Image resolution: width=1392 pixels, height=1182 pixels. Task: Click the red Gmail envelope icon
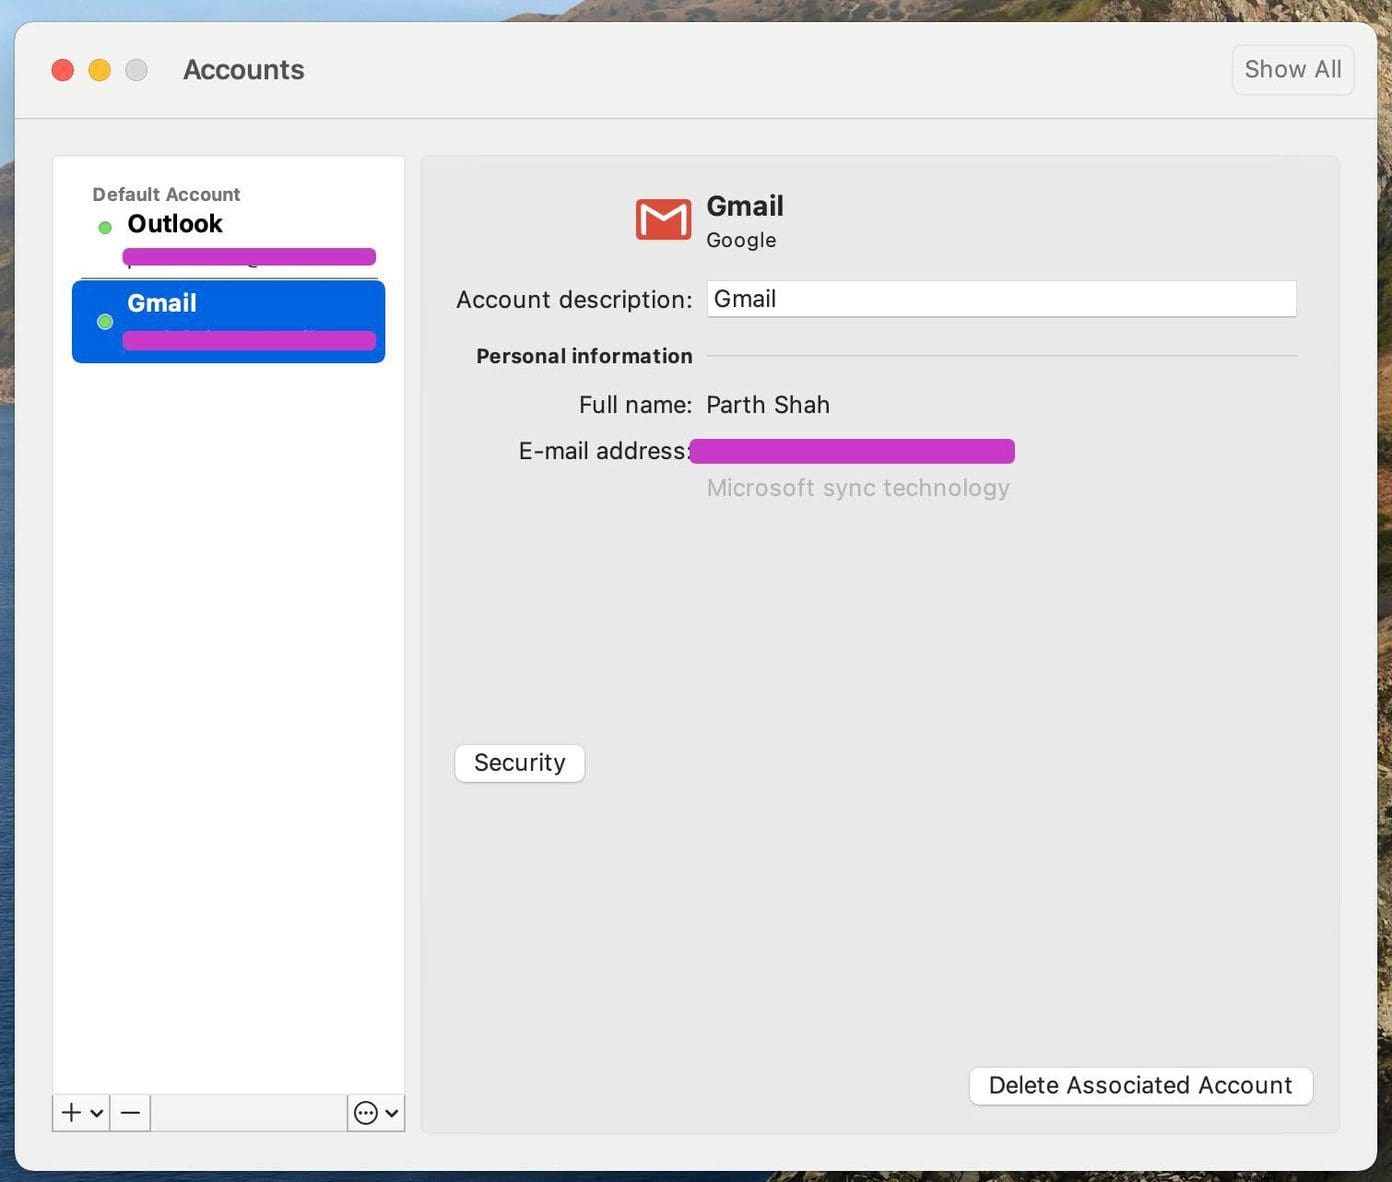[663, 219]
